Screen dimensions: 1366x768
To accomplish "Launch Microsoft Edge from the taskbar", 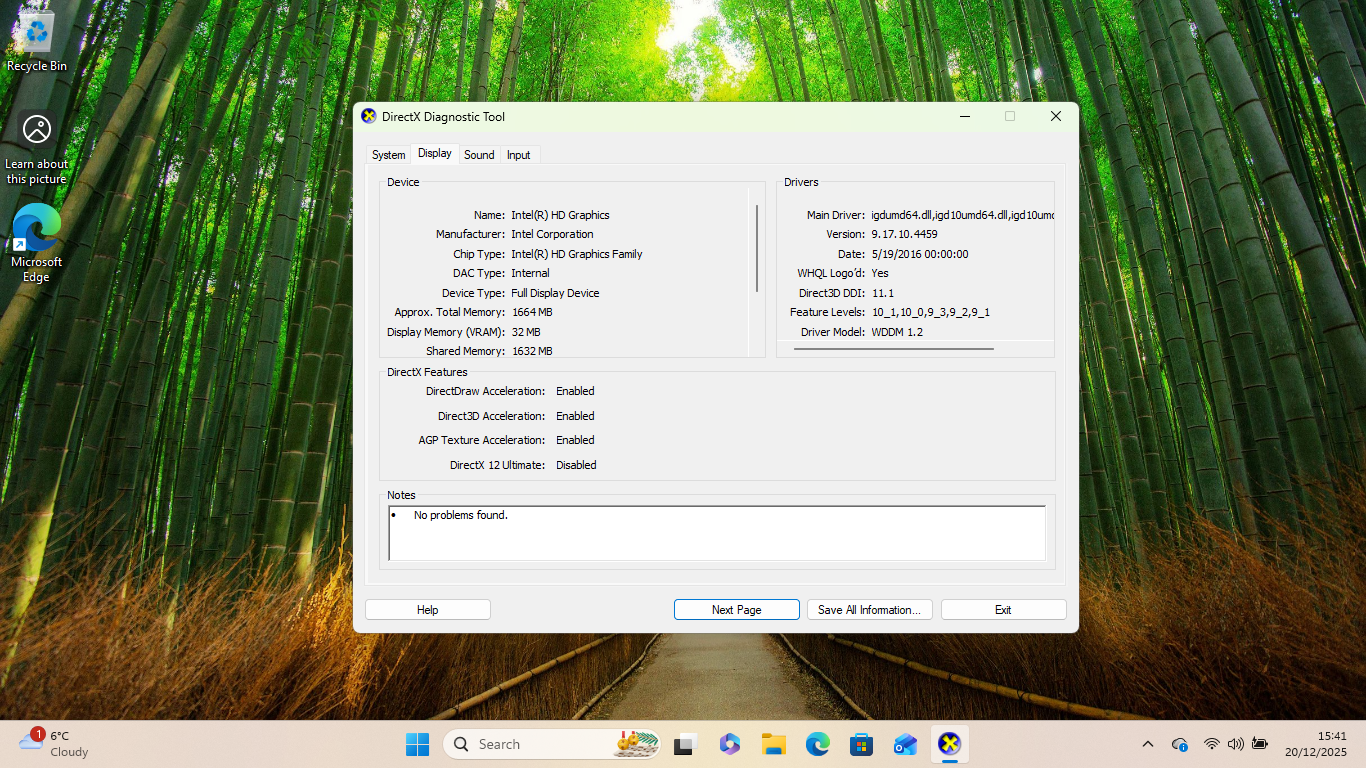I will pos(817,744).
